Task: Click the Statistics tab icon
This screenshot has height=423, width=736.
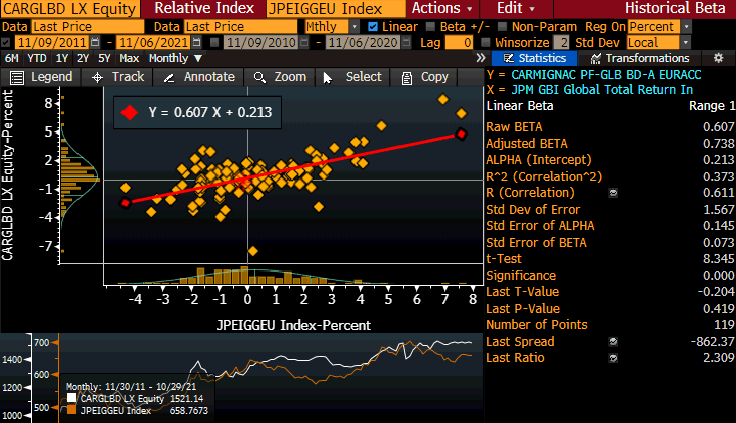Action: pos(509,58)
